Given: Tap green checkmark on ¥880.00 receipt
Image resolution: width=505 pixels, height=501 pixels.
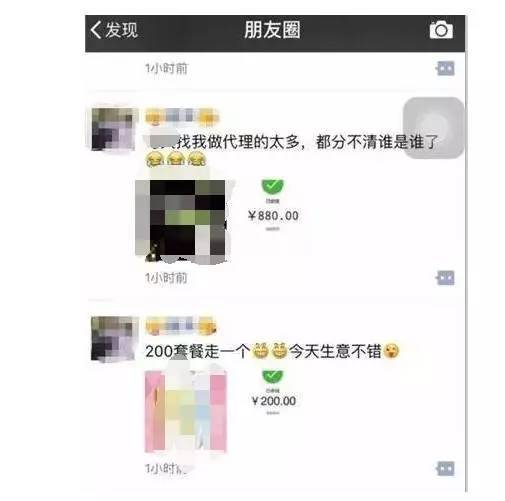Looking at the screenshot, I should point(272,187).
